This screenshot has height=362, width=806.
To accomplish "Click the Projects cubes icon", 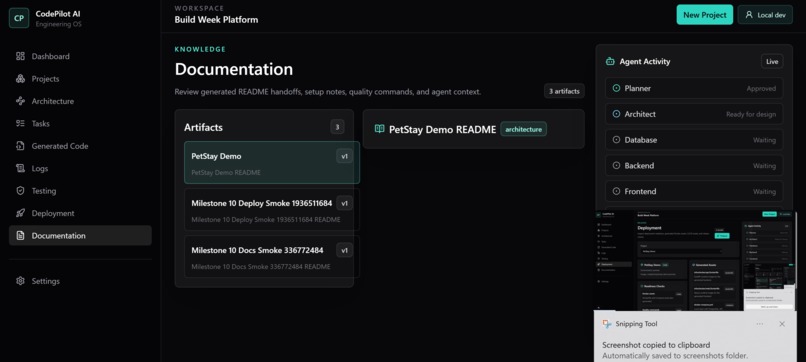I will click(x=20, y=79).
